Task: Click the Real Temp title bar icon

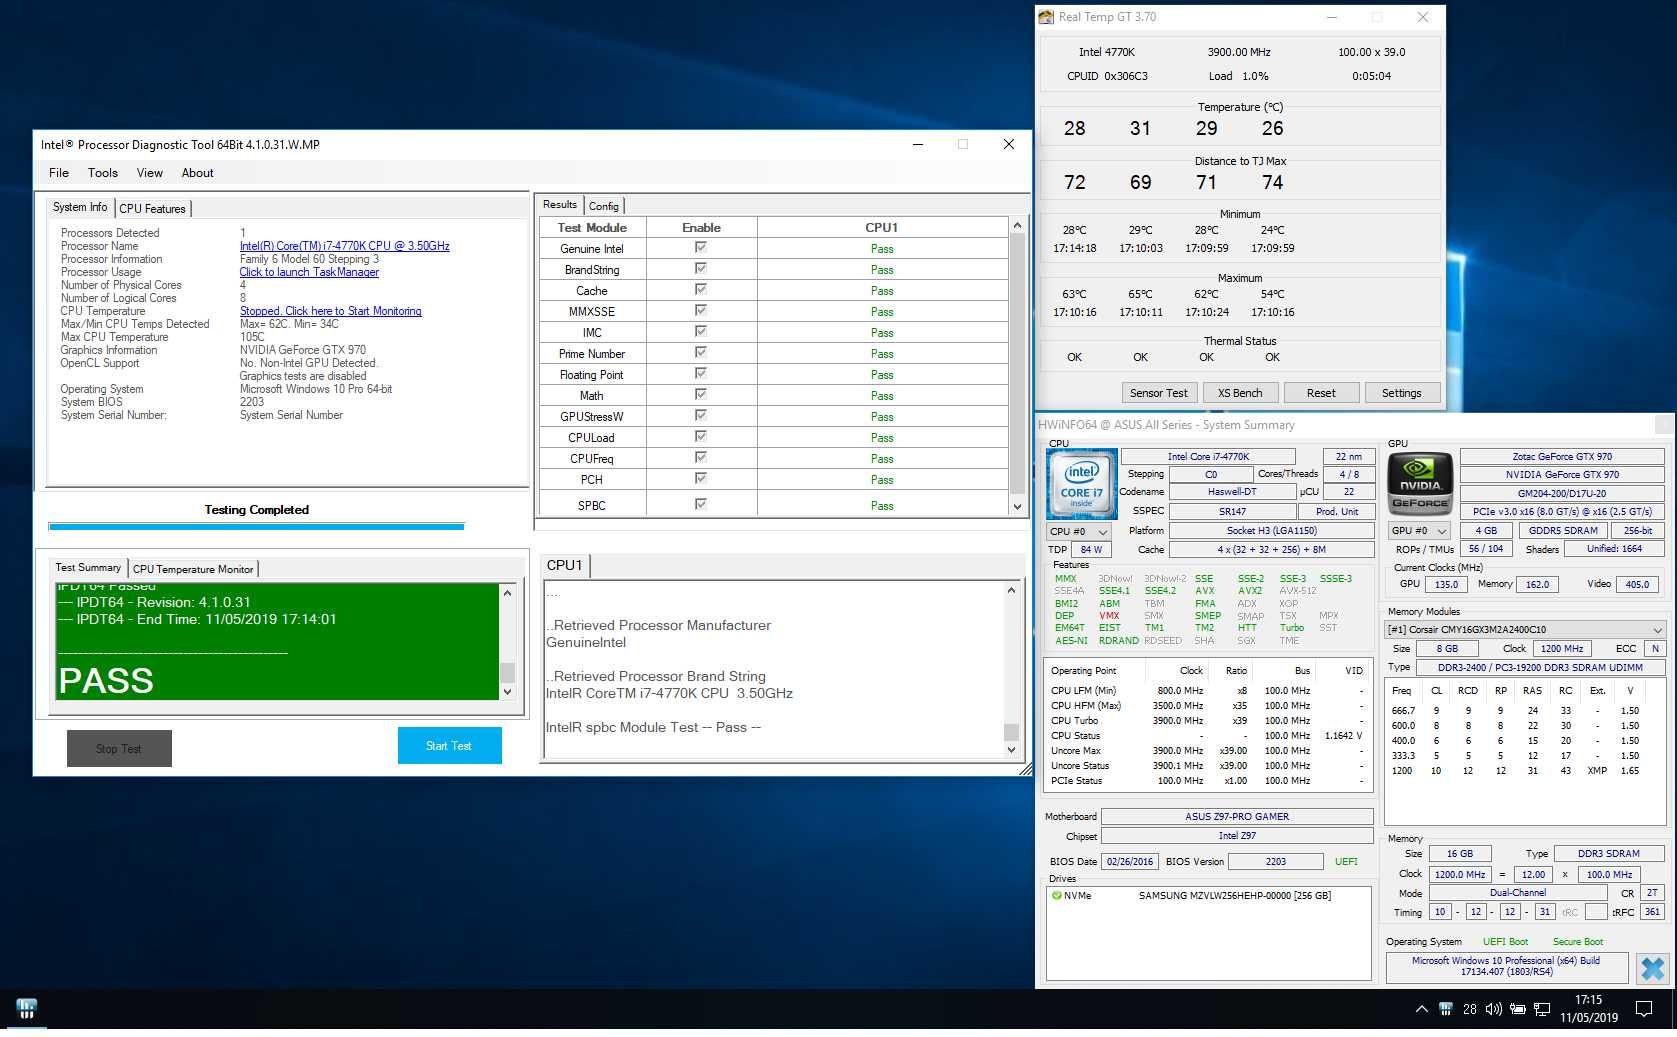Action: (1046, 17)
